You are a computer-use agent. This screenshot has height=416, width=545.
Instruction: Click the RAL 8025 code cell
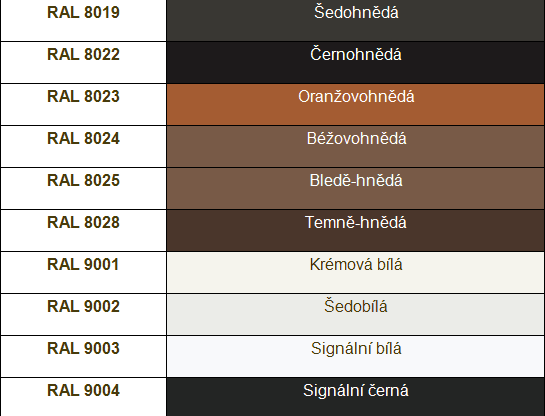pos(83,189)
